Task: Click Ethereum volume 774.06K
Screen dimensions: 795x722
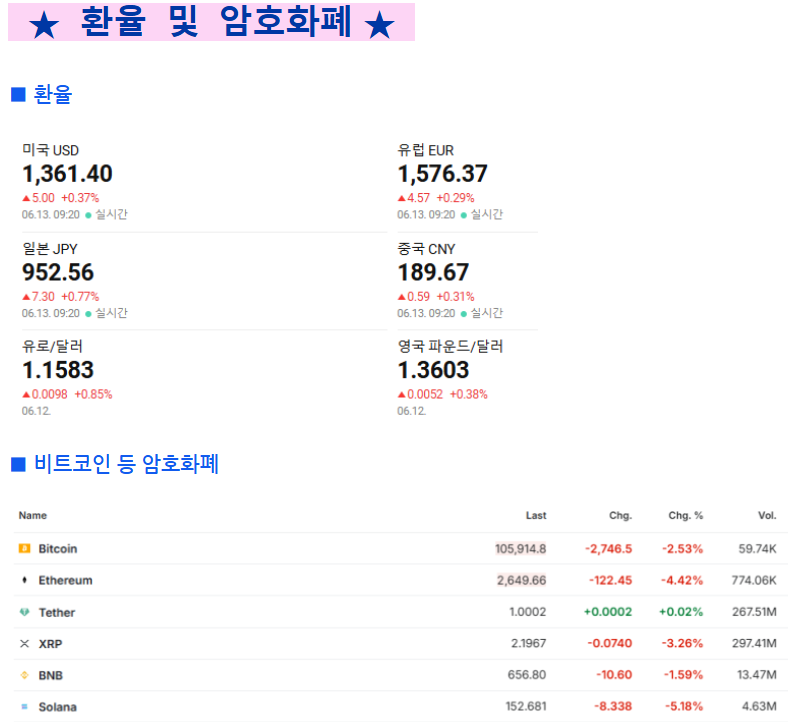Action: pyautogui.click(x=754, y=580)
